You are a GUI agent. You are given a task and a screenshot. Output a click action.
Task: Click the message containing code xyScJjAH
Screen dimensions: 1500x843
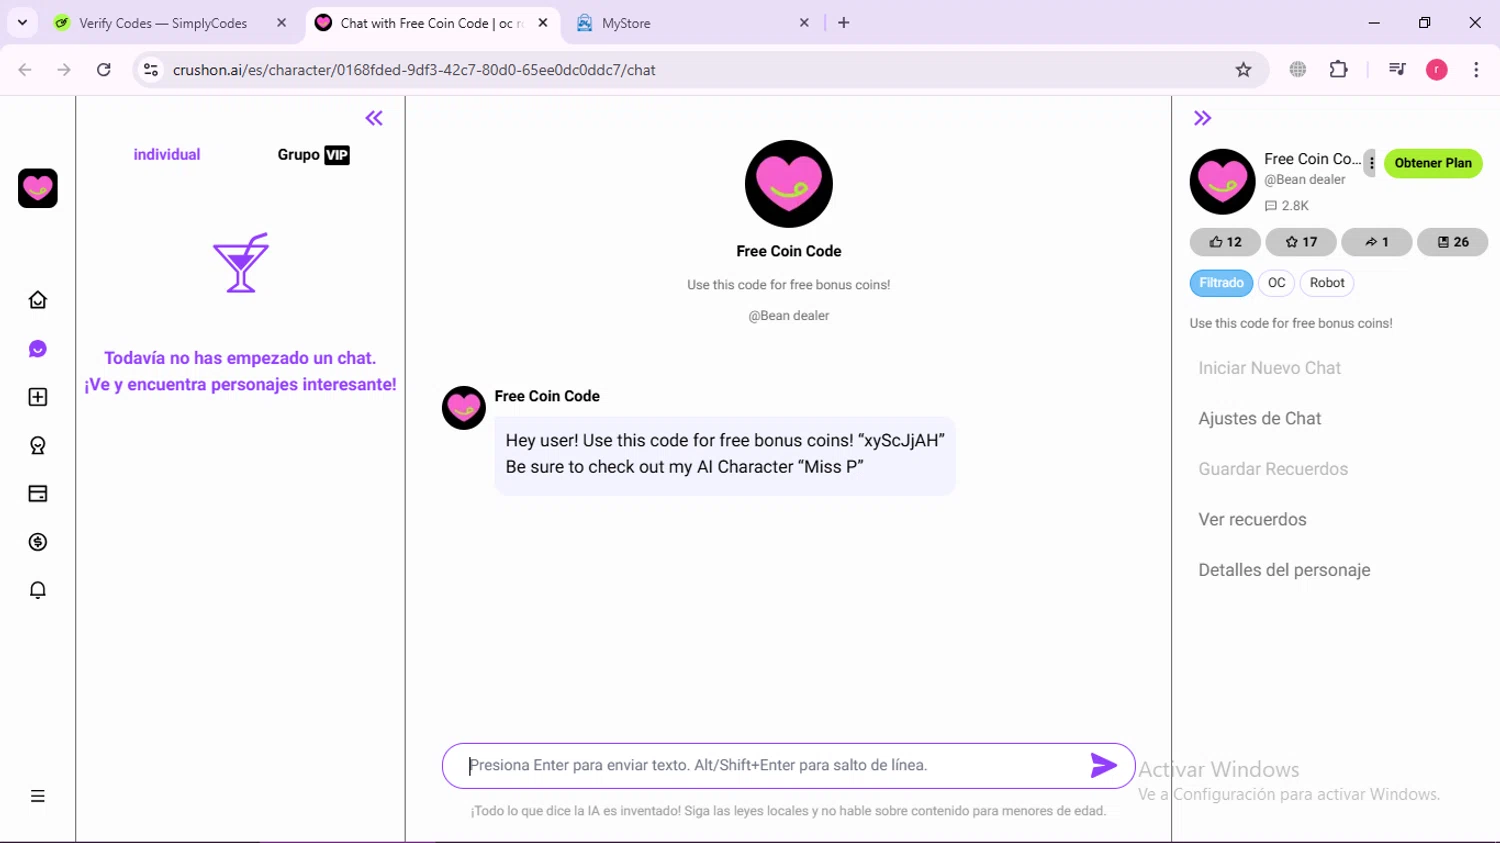pos(725,454)
